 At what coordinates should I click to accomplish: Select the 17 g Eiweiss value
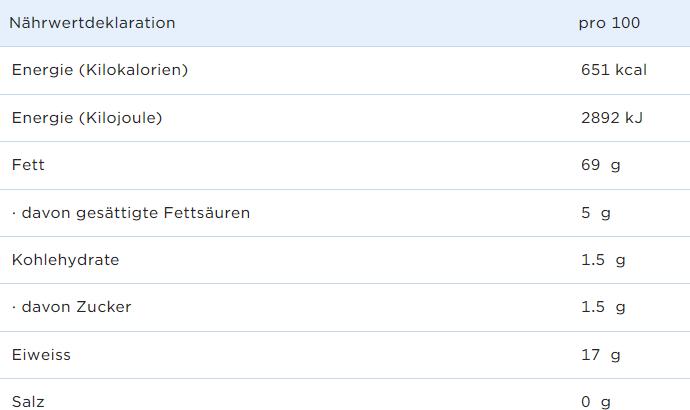(x=601, y=355)
